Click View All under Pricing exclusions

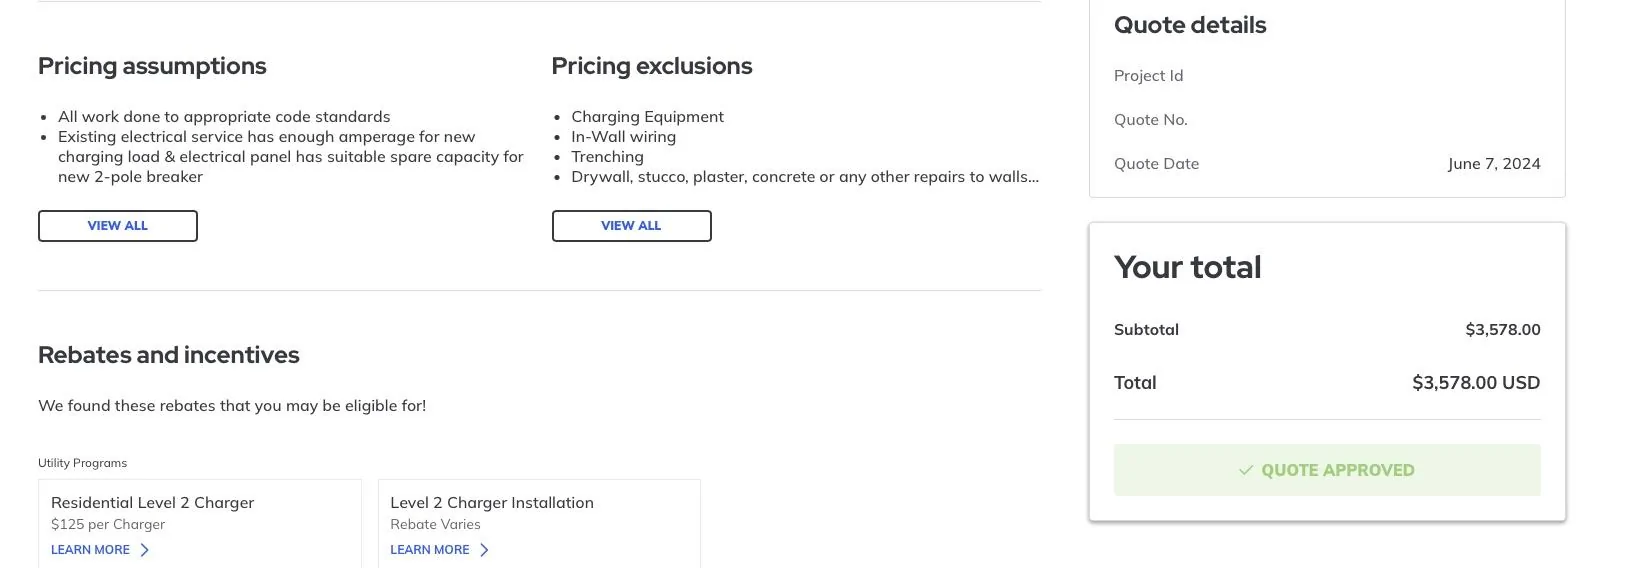click(631, 226)
